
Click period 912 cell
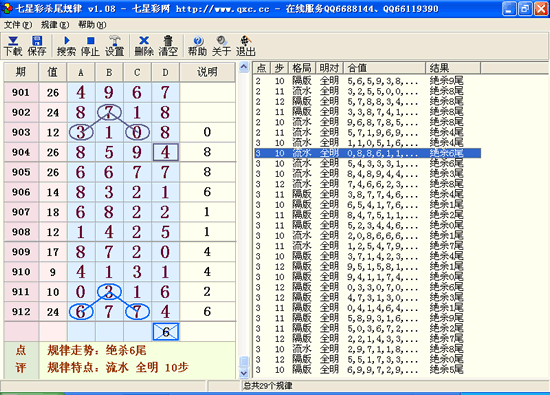21,312
